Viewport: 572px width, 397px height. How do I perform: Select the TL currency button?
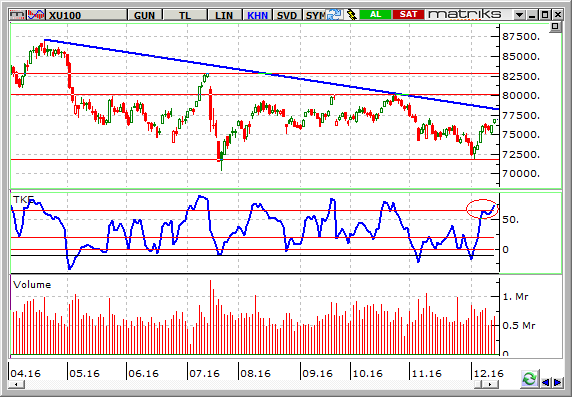(185, 15)
